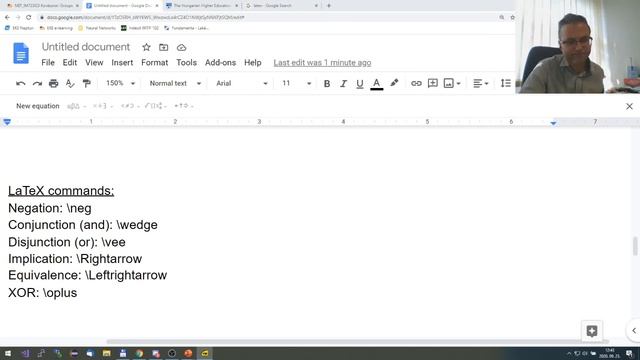The height and width of the screenshot is (360, 640).
Task: Click the browser address bar
Action: tap(269, 18)
